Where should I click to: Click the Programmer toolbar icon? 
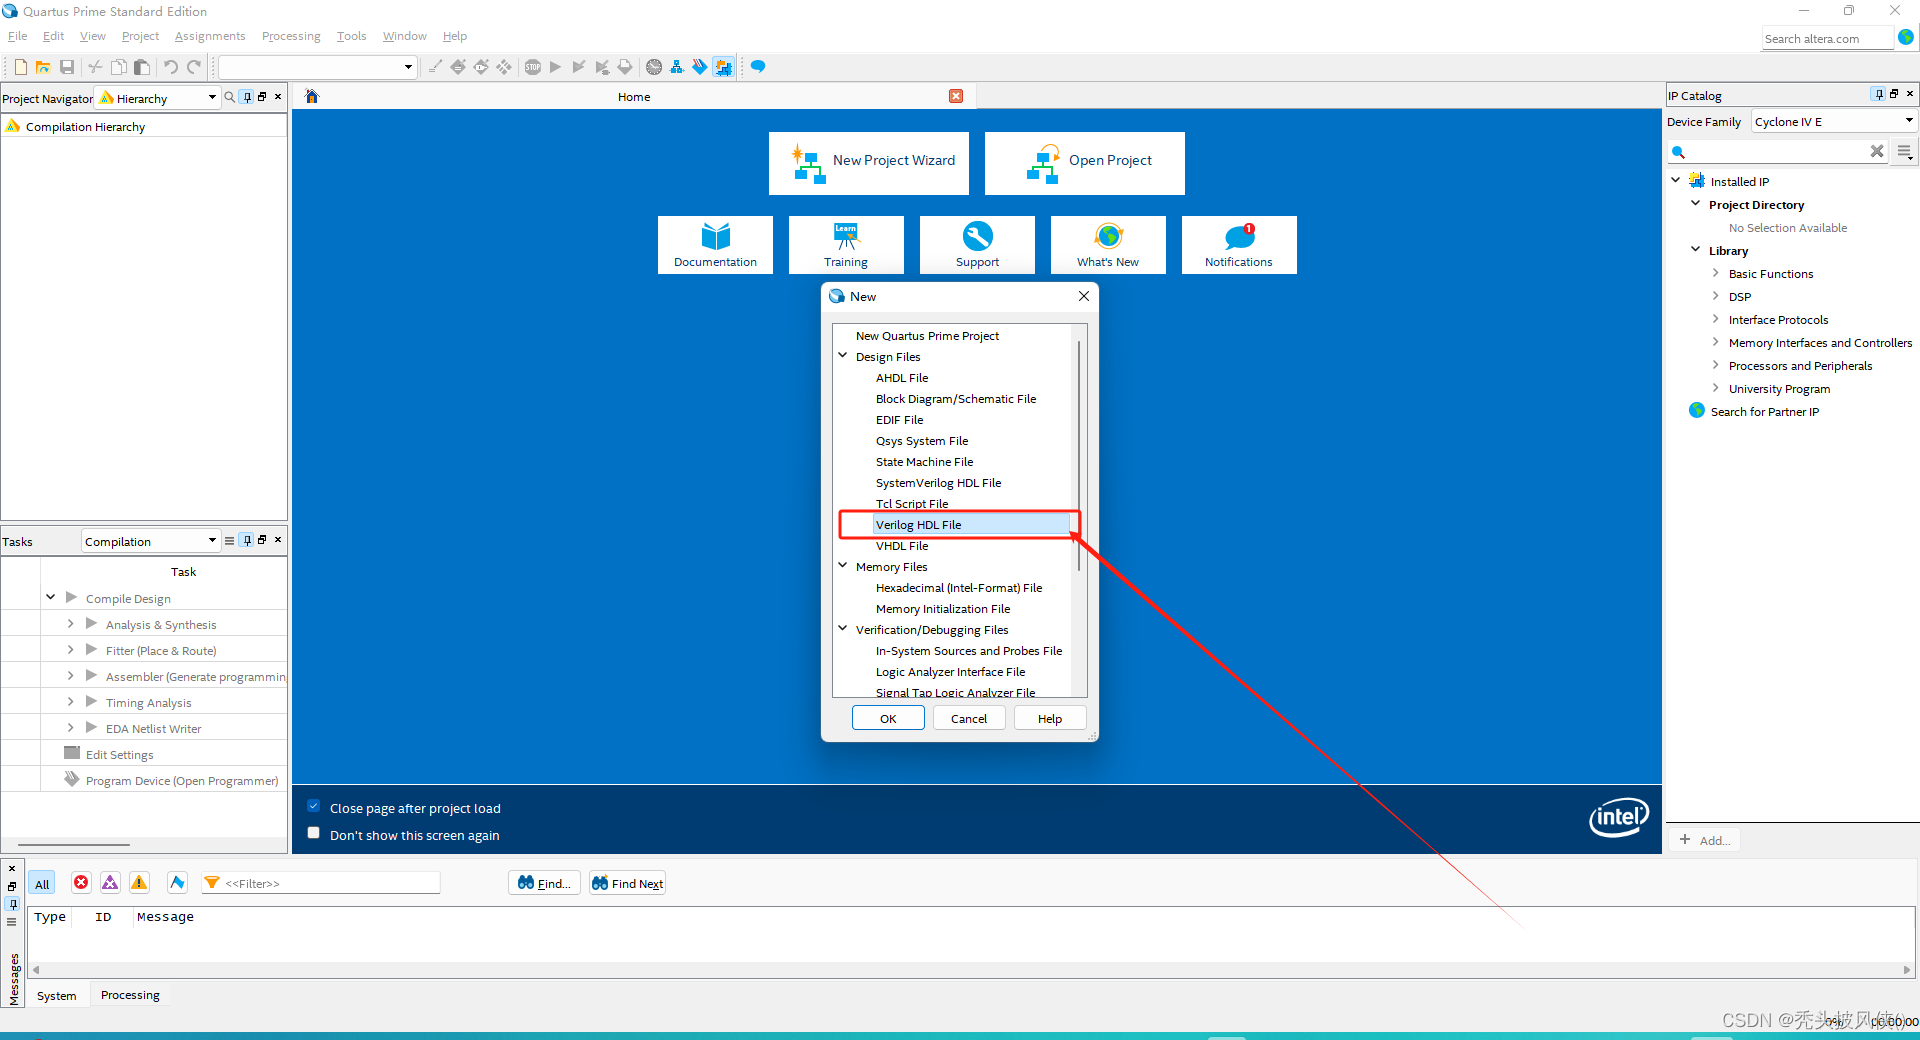[700, 67]
